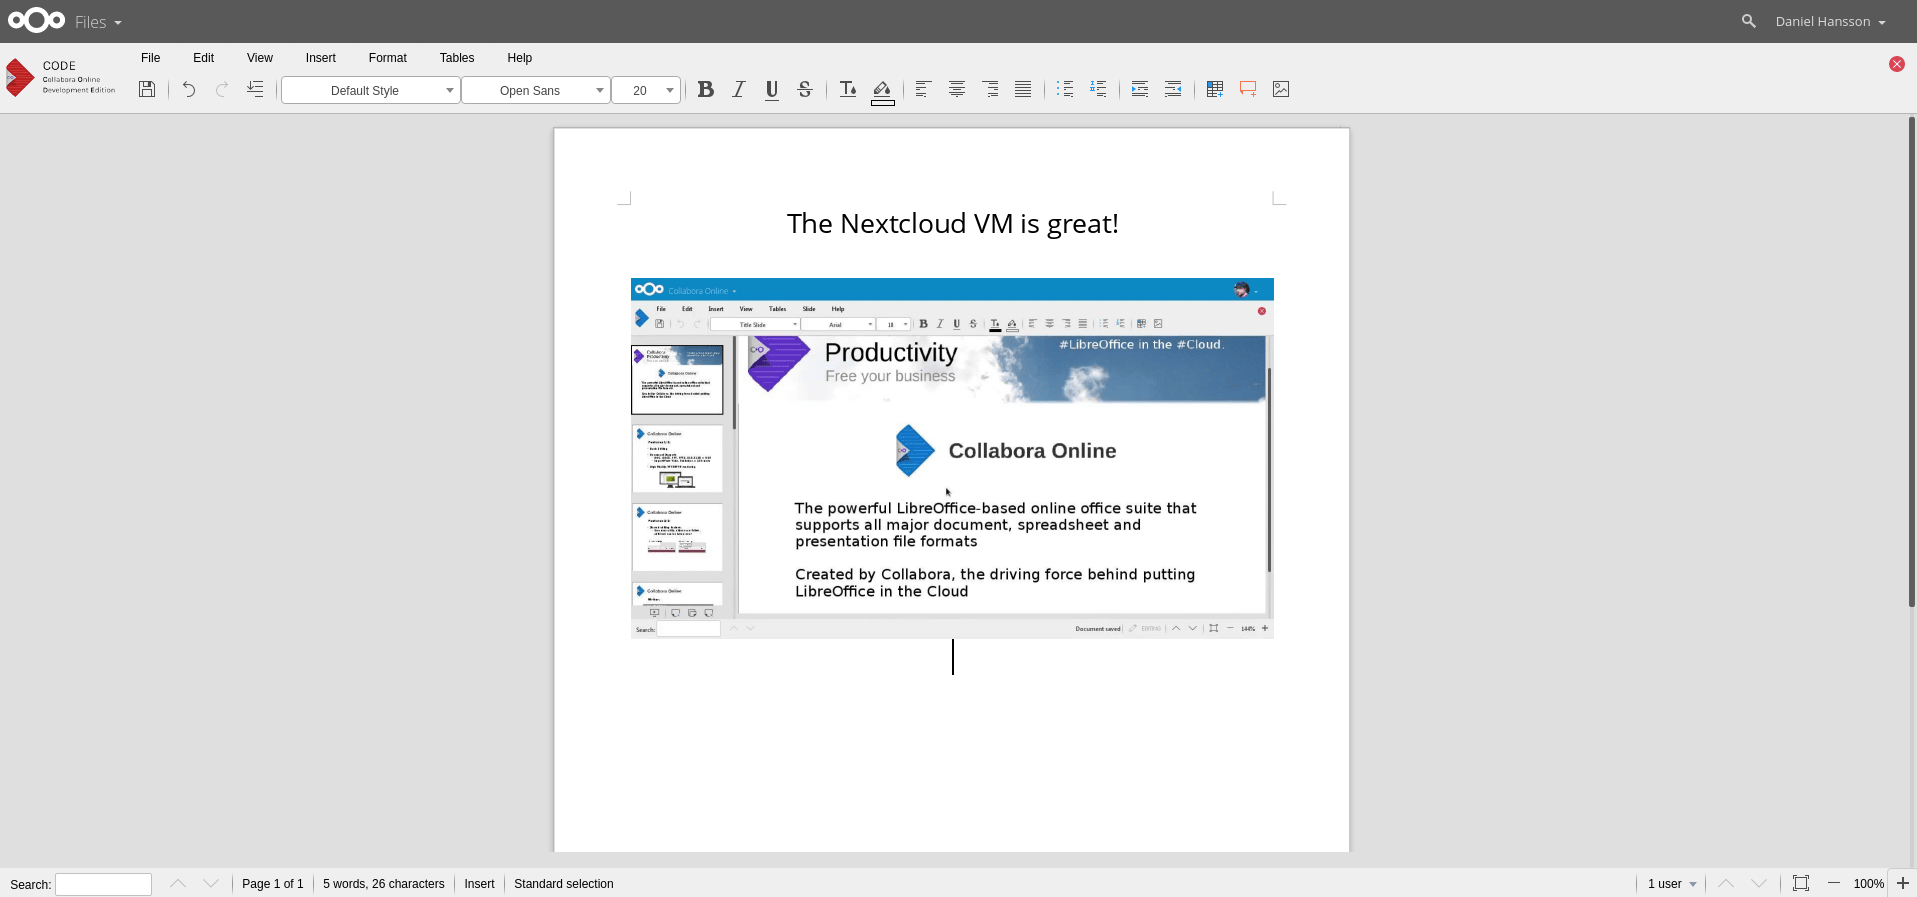Insert a table from toolbar
1917x897 pixels.
pos(1215,89)
